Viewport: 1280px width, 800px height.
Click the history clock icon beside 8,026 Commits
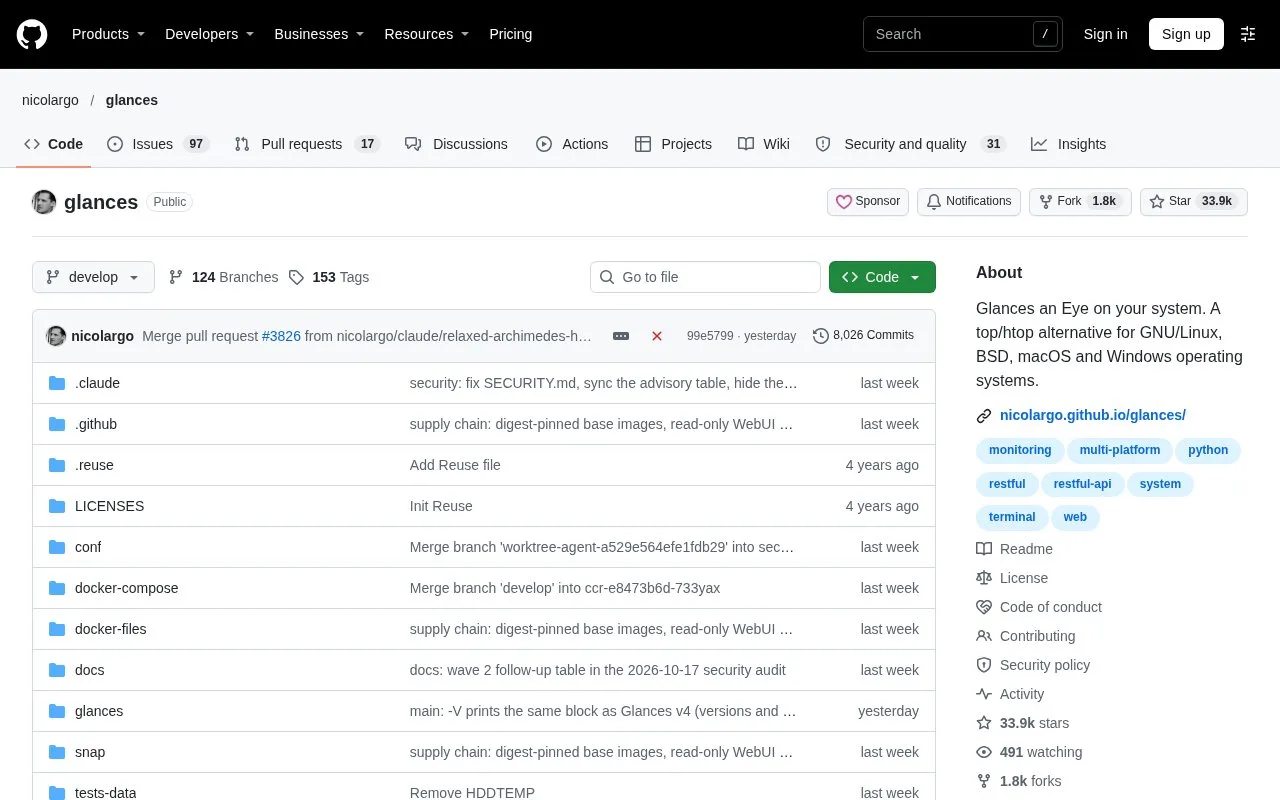pyautogui.click(x=821, y=336)
